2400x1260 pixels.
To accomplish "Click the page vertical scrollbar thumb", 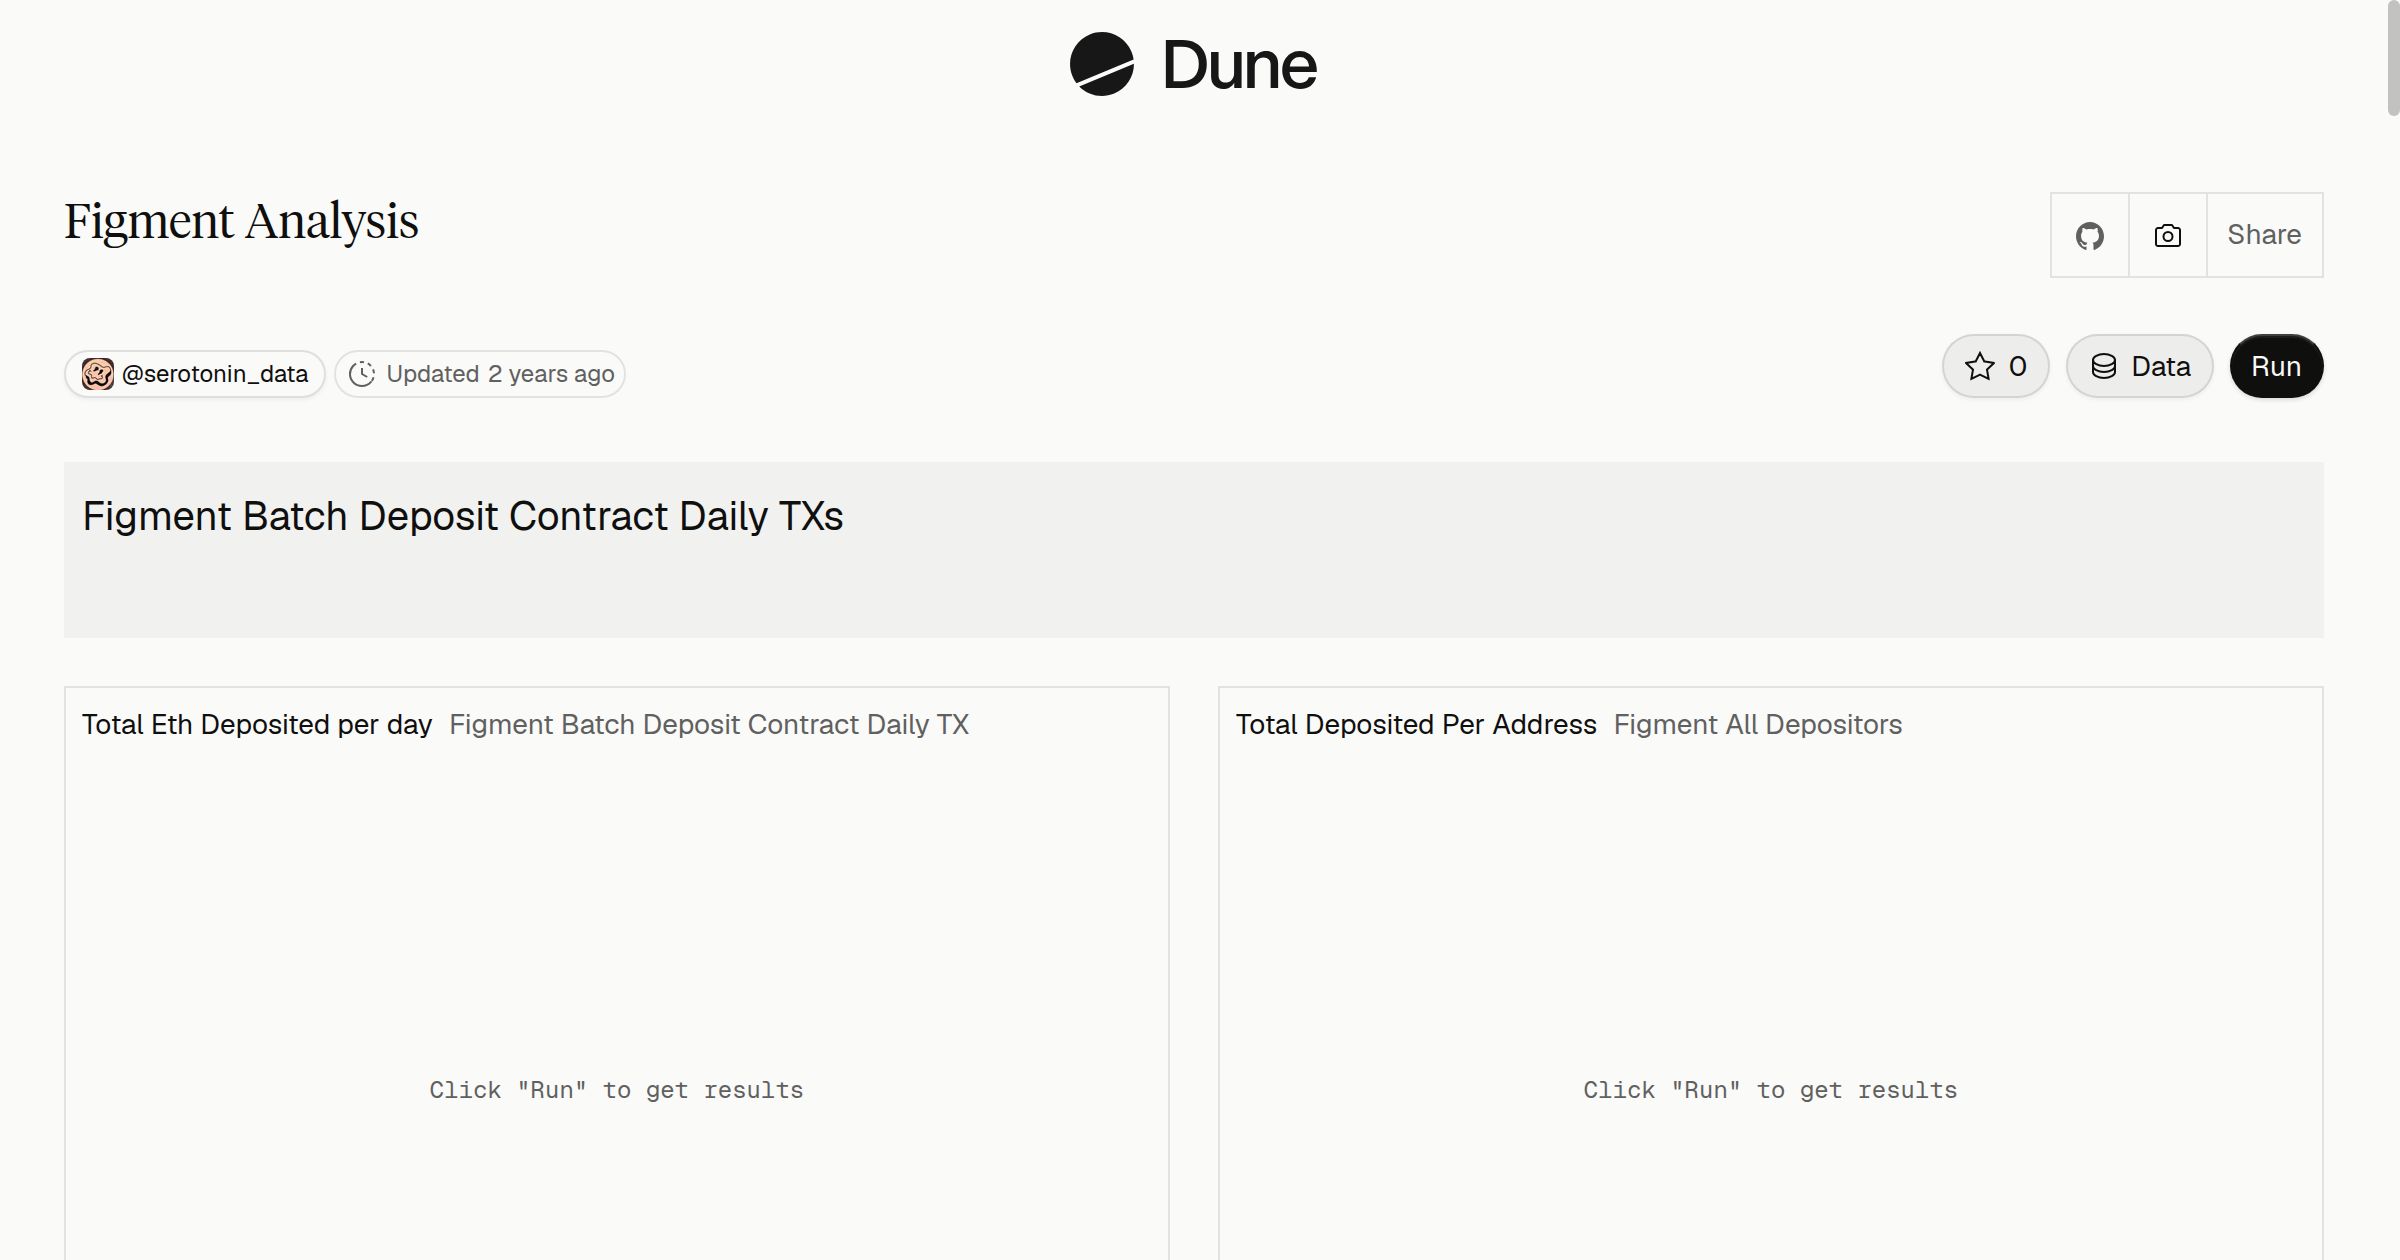I will pyautogui.click(x=2393, y=59).
